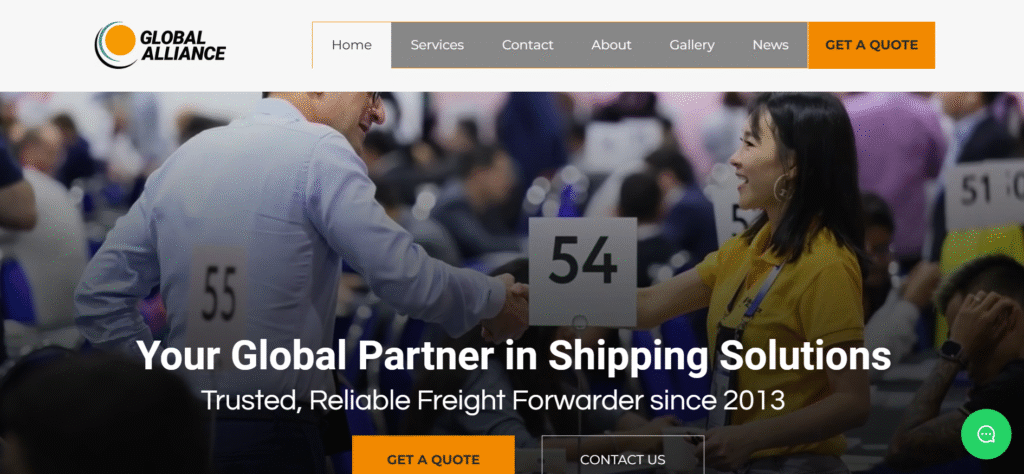
Task: Click the orange globe logo icon
Action: point(116,45)
